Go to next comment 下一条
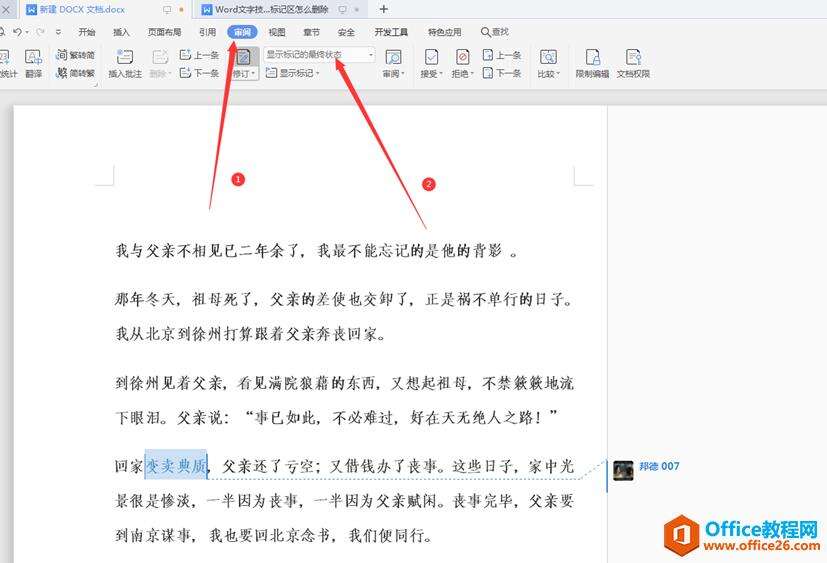The image size is (827, 563). [x=199, y=73]
